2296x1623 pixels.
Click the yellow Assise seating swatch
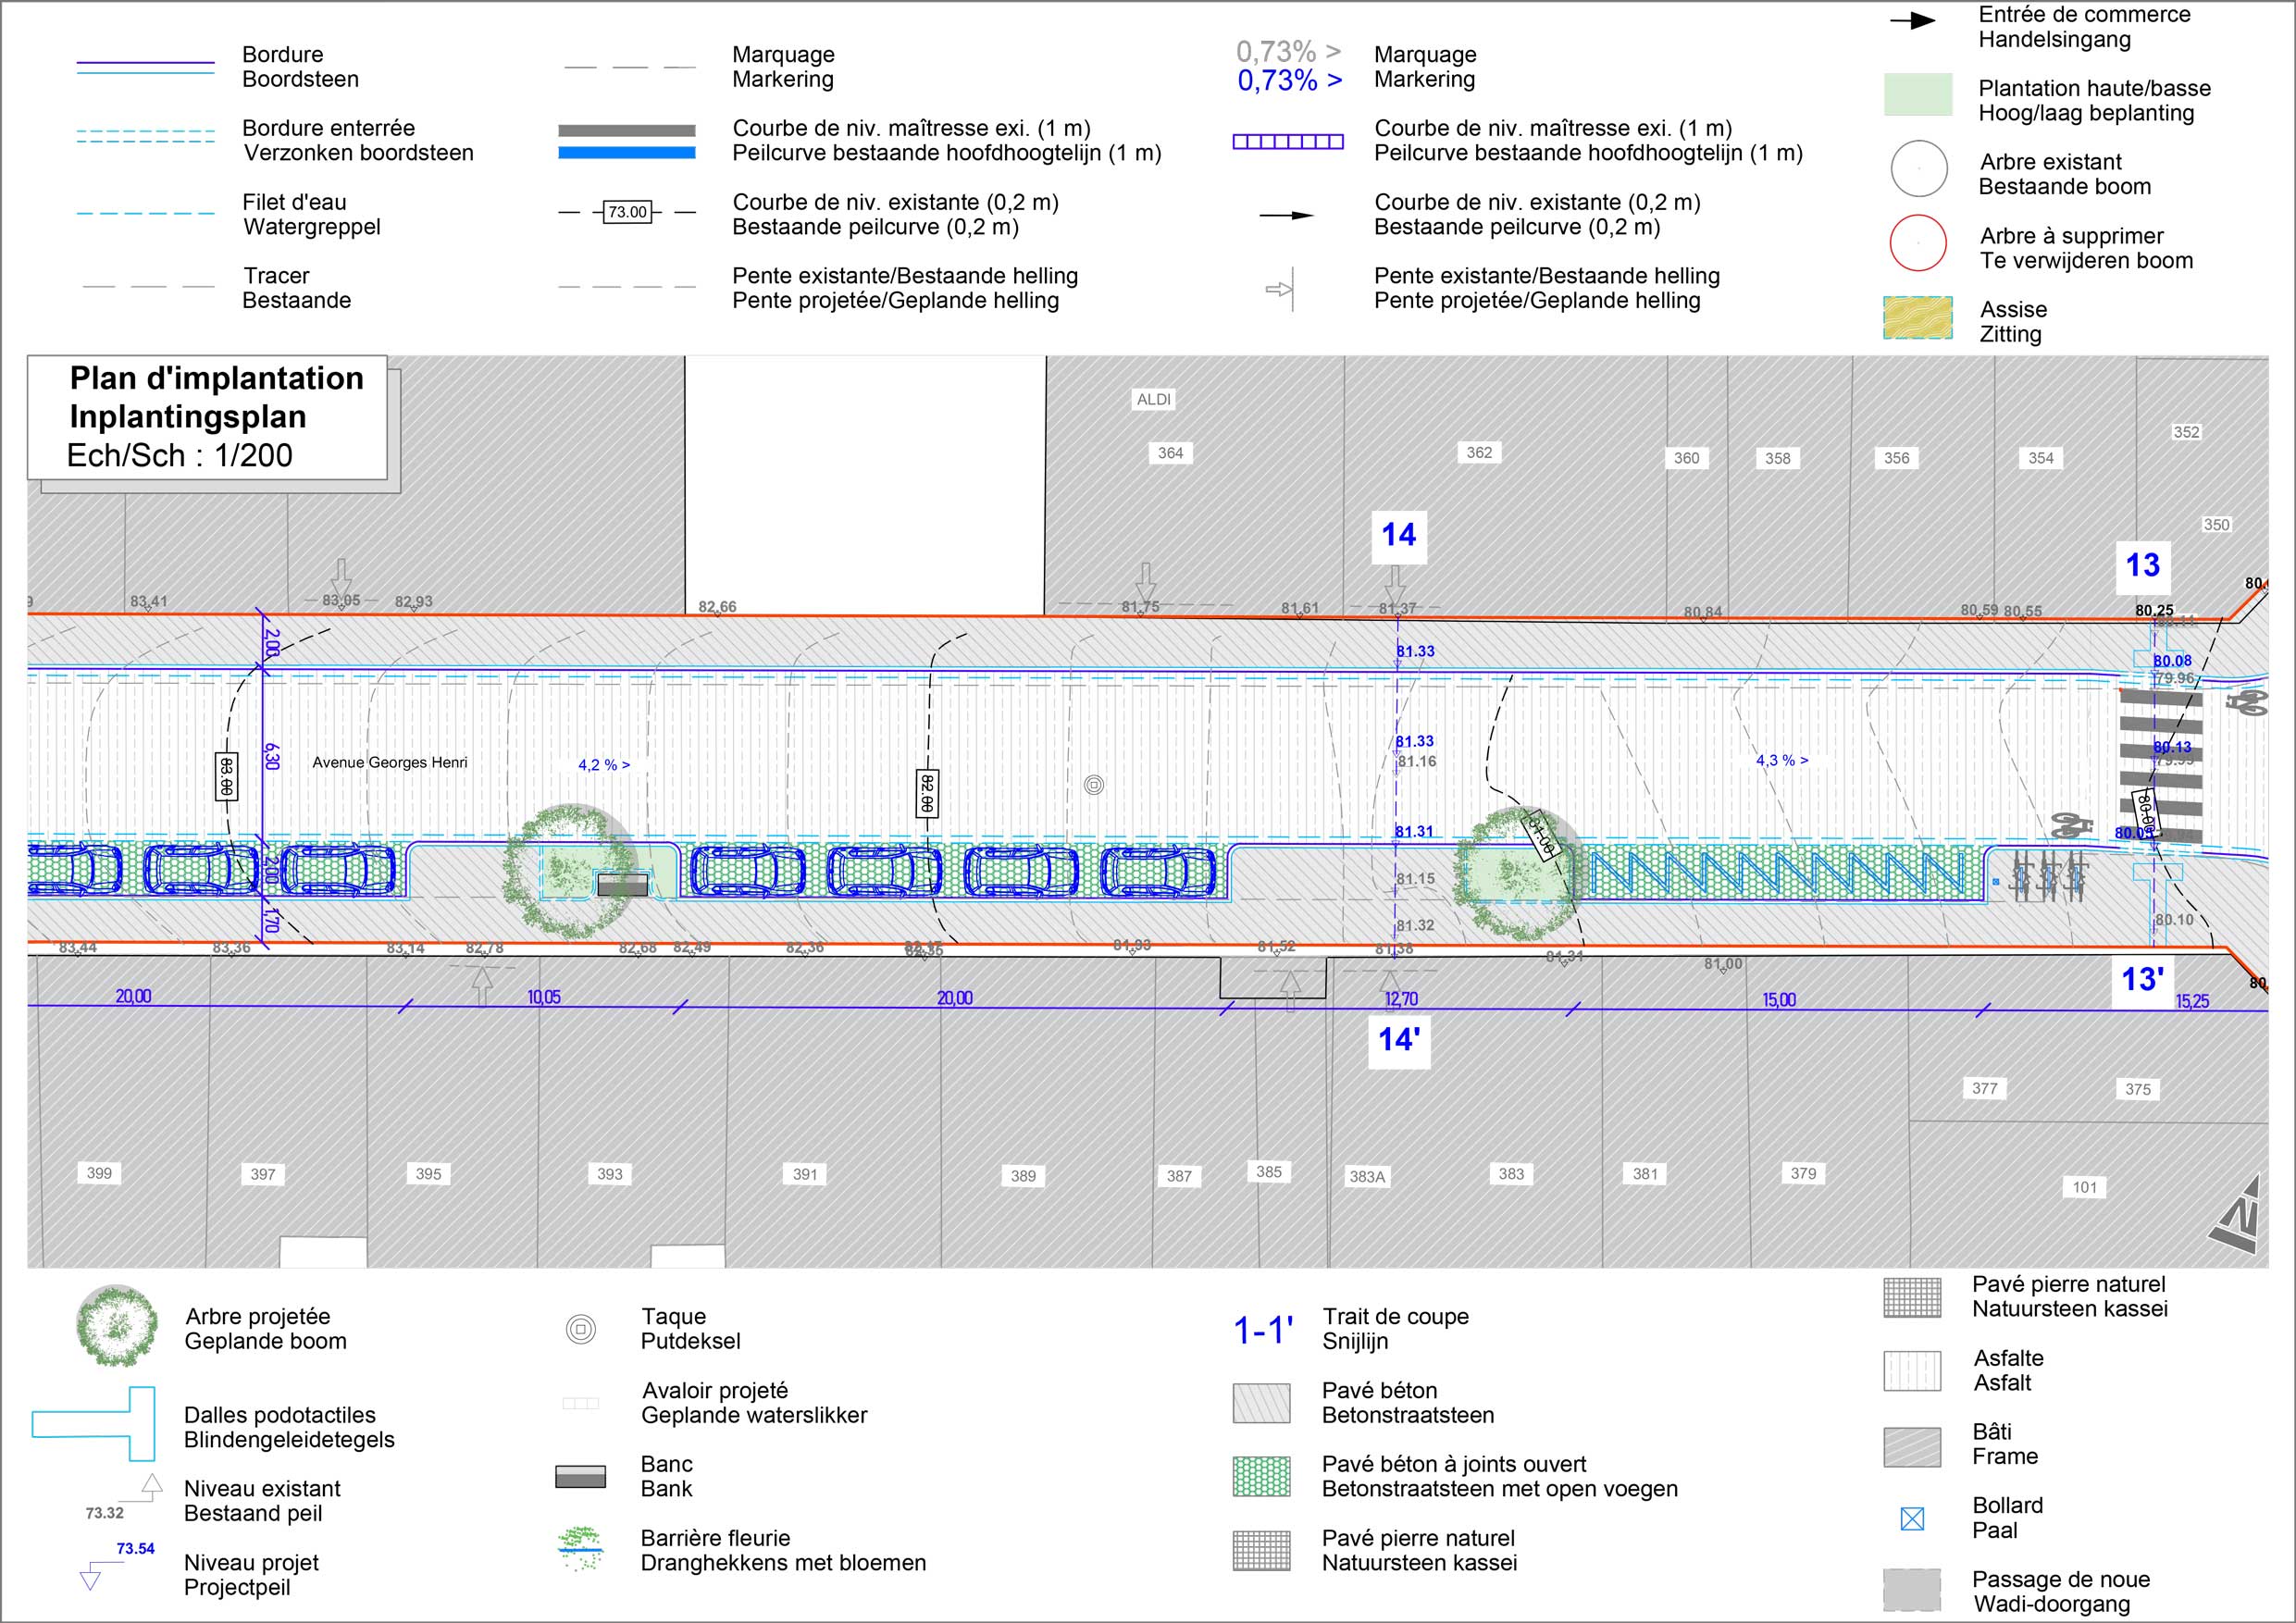[x=1918, y=317]
